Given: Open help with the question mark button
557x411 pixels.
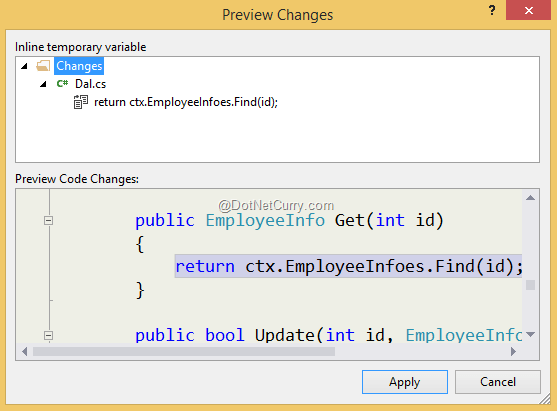Looking at the screenshot, I should (x=492, y=10).
